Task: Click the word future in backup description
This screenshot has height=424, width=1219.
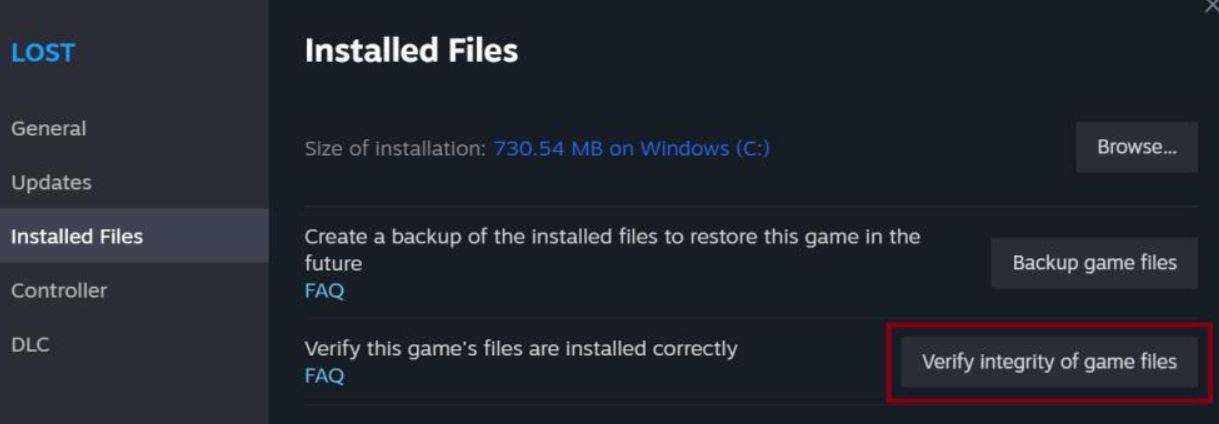Action: 333,264
